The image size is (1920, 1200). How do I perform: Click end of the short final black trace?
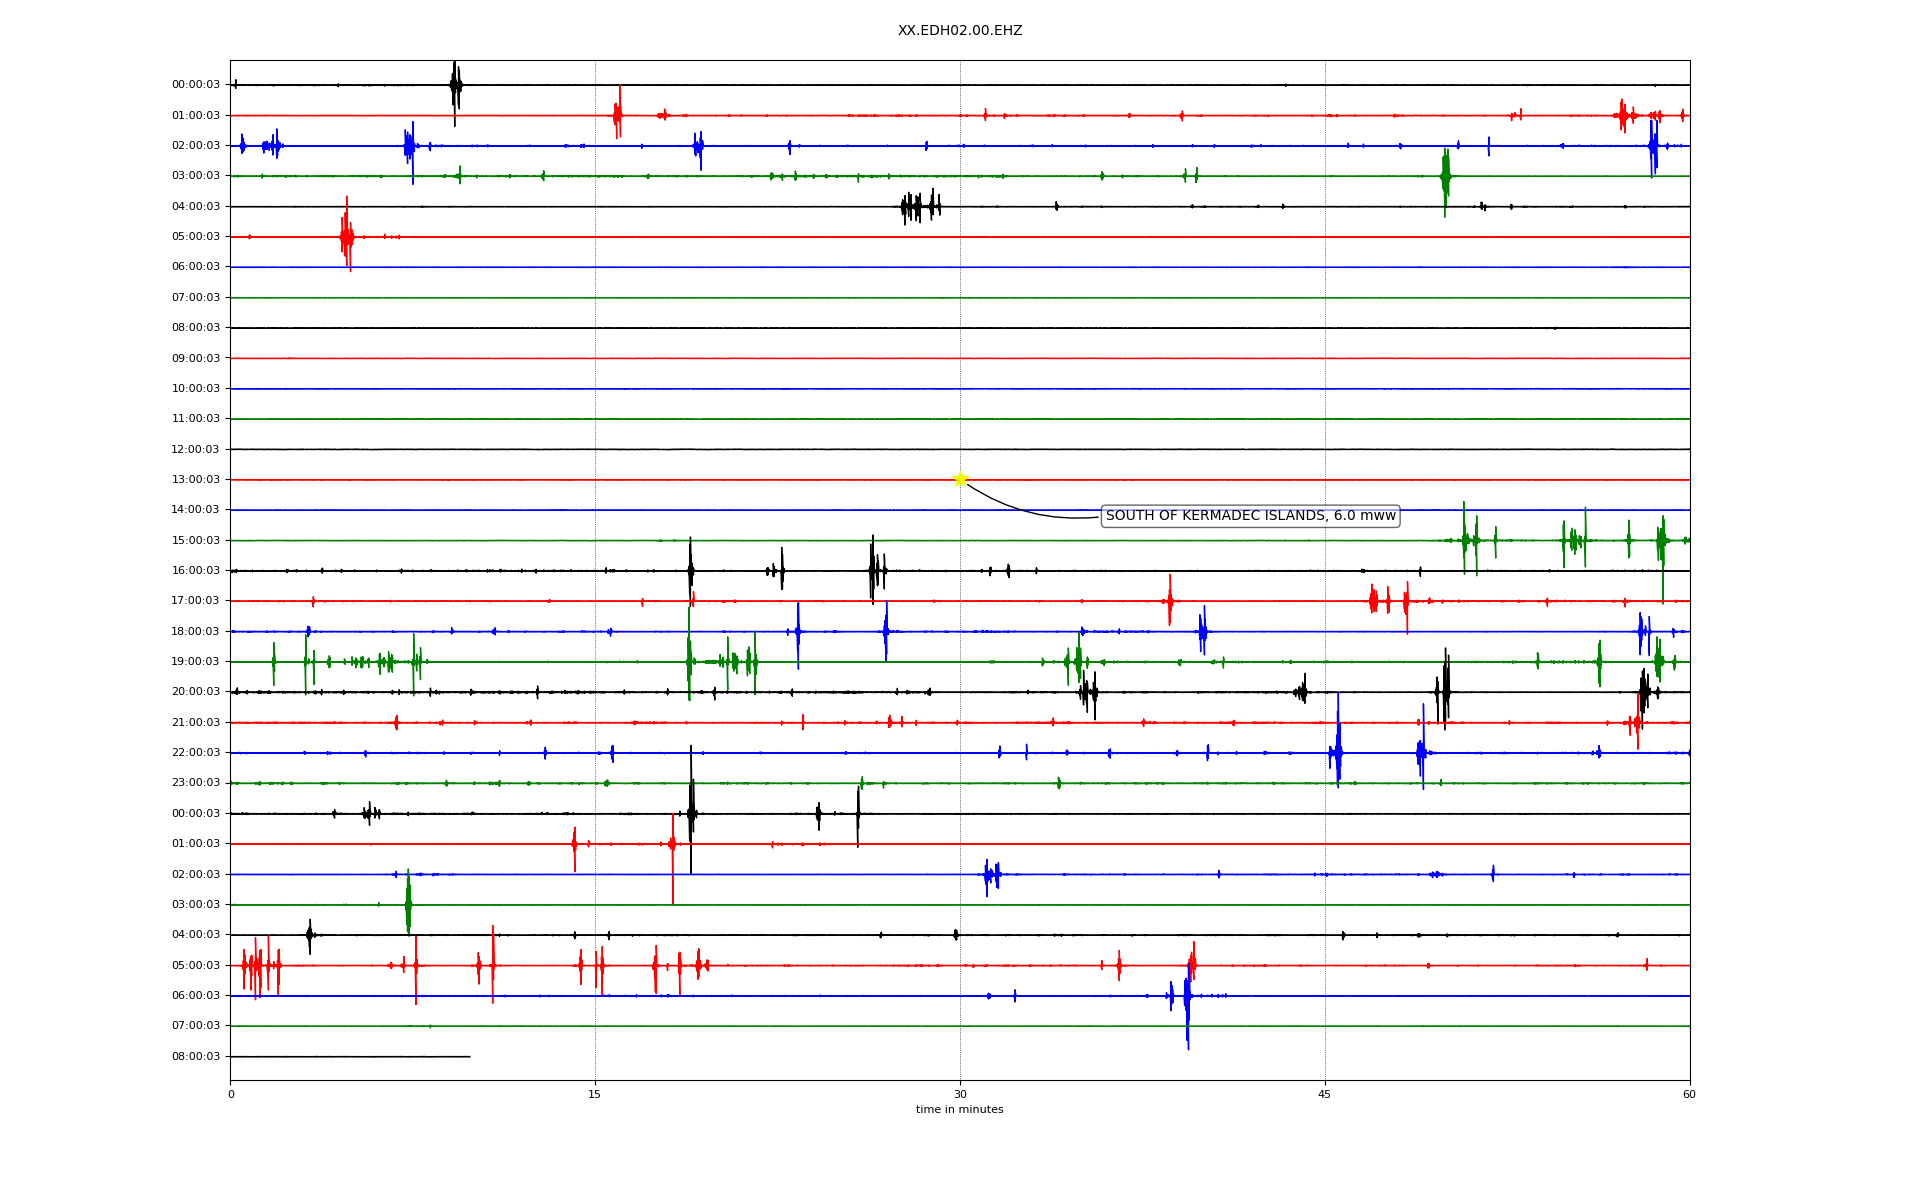469,1056
